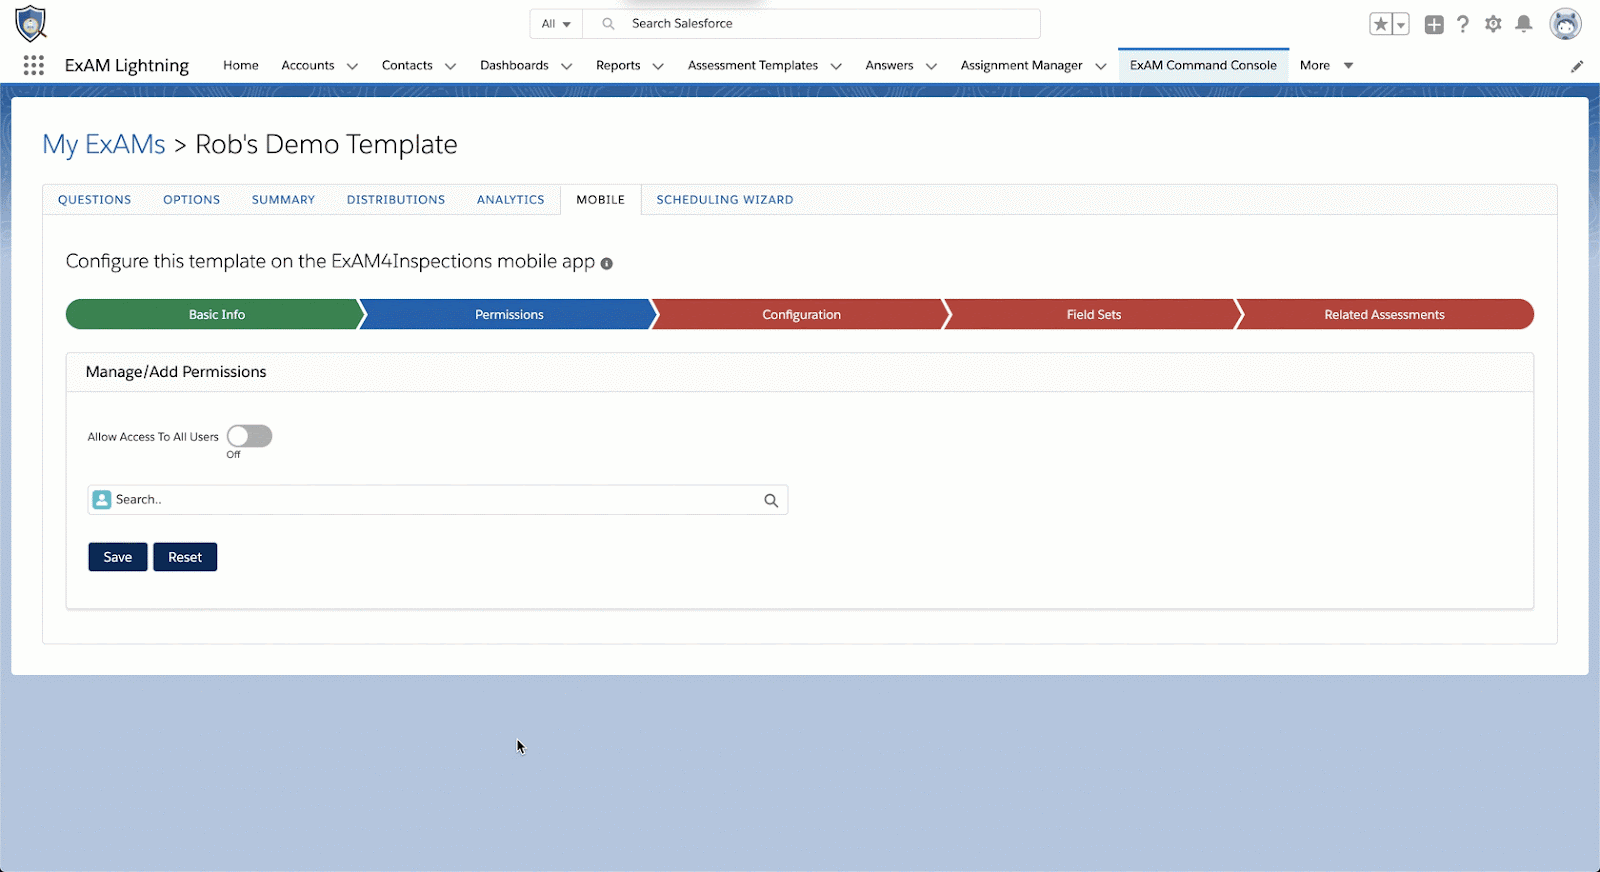Image resolution: width=1600 pixels, height=872 pixels.
Task: Open the user profile avatar
Action: point(1565,24)
